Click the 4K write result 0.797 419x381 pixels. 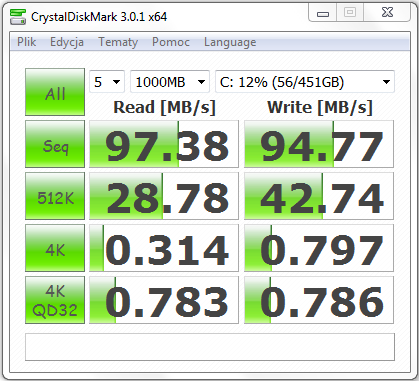click(x=319, y=248)
